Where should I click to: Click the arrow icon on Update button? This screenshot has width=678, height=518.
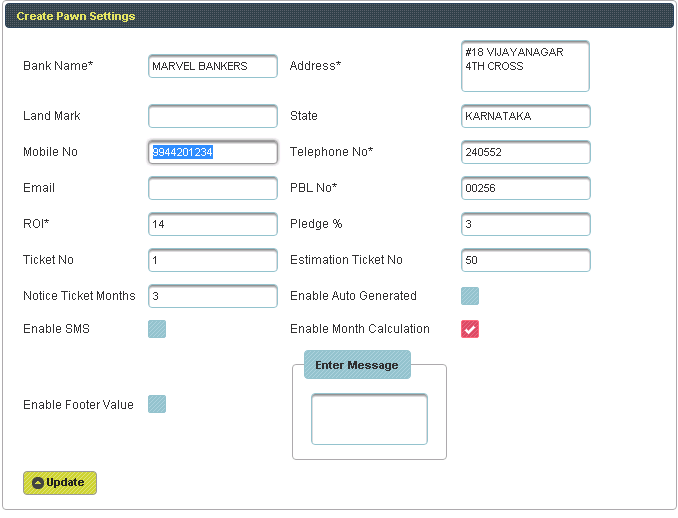click(x=38, y=483)
